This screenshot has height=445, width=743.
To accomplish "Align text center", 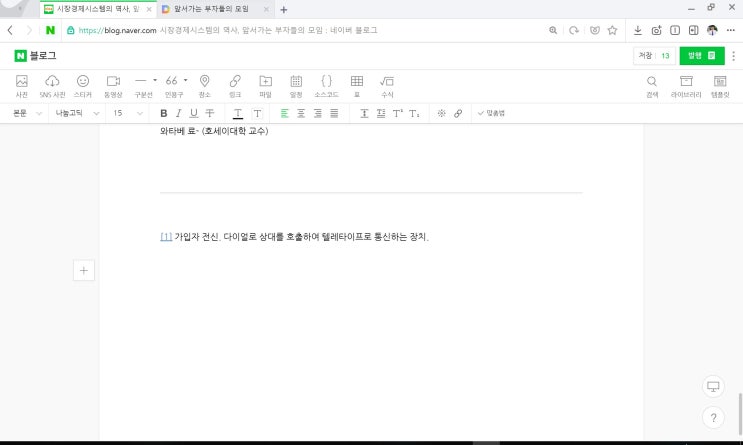I will pyautogui.click(x=301, y=113).
